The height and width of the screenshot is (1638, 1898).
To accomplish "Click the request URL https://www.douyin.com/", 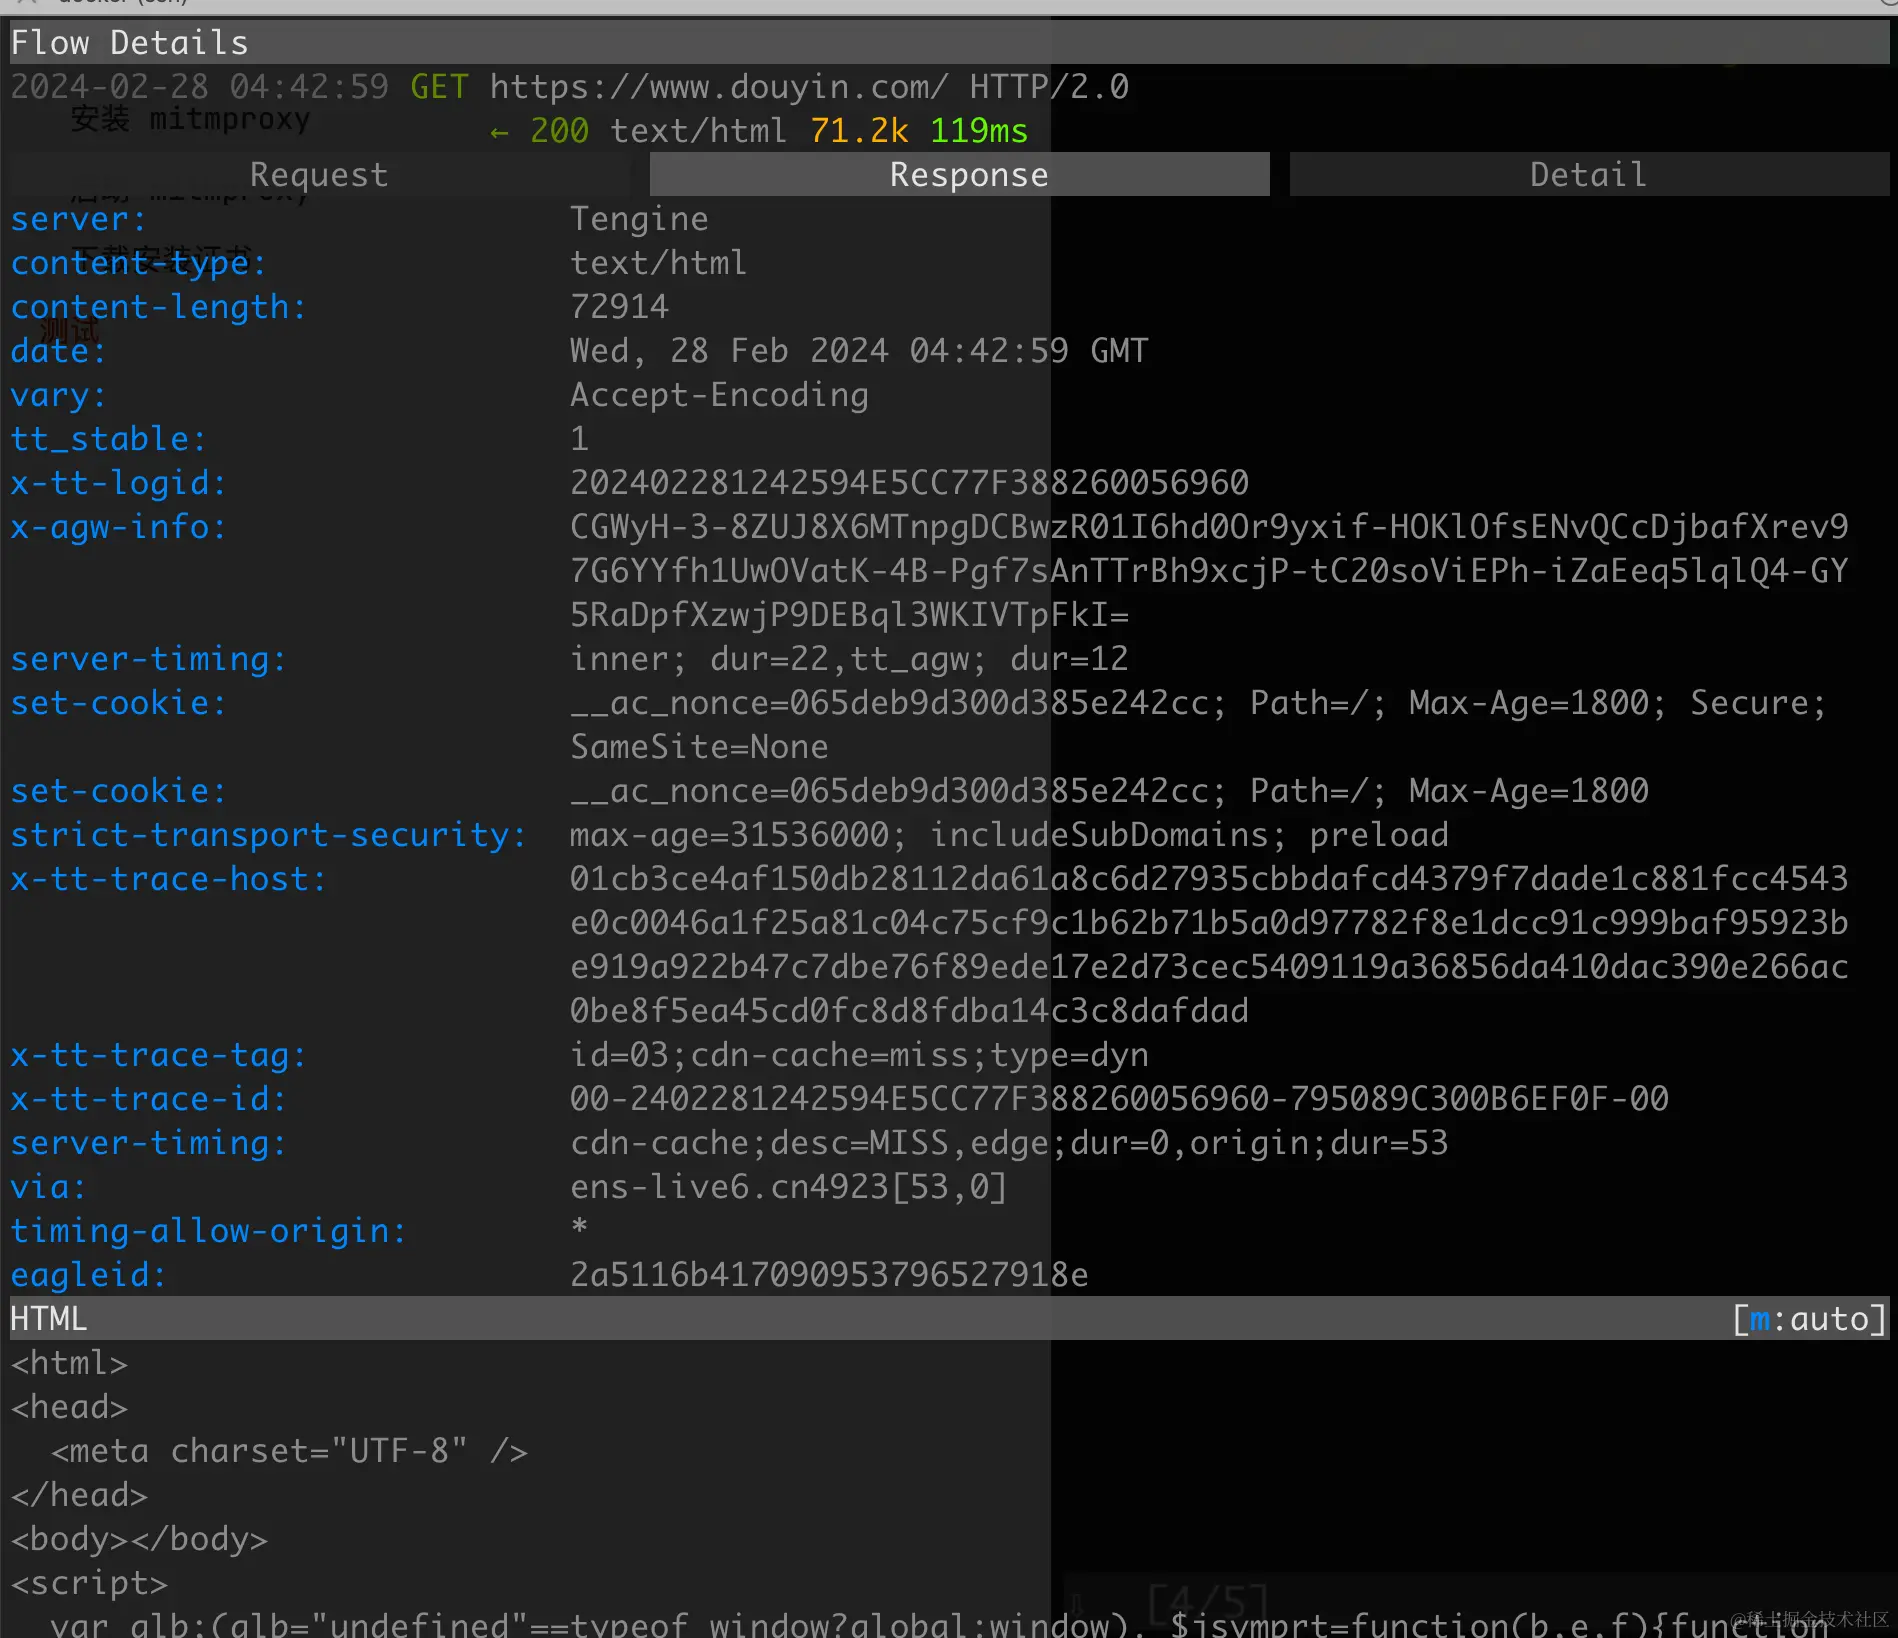I will point(719,87).
